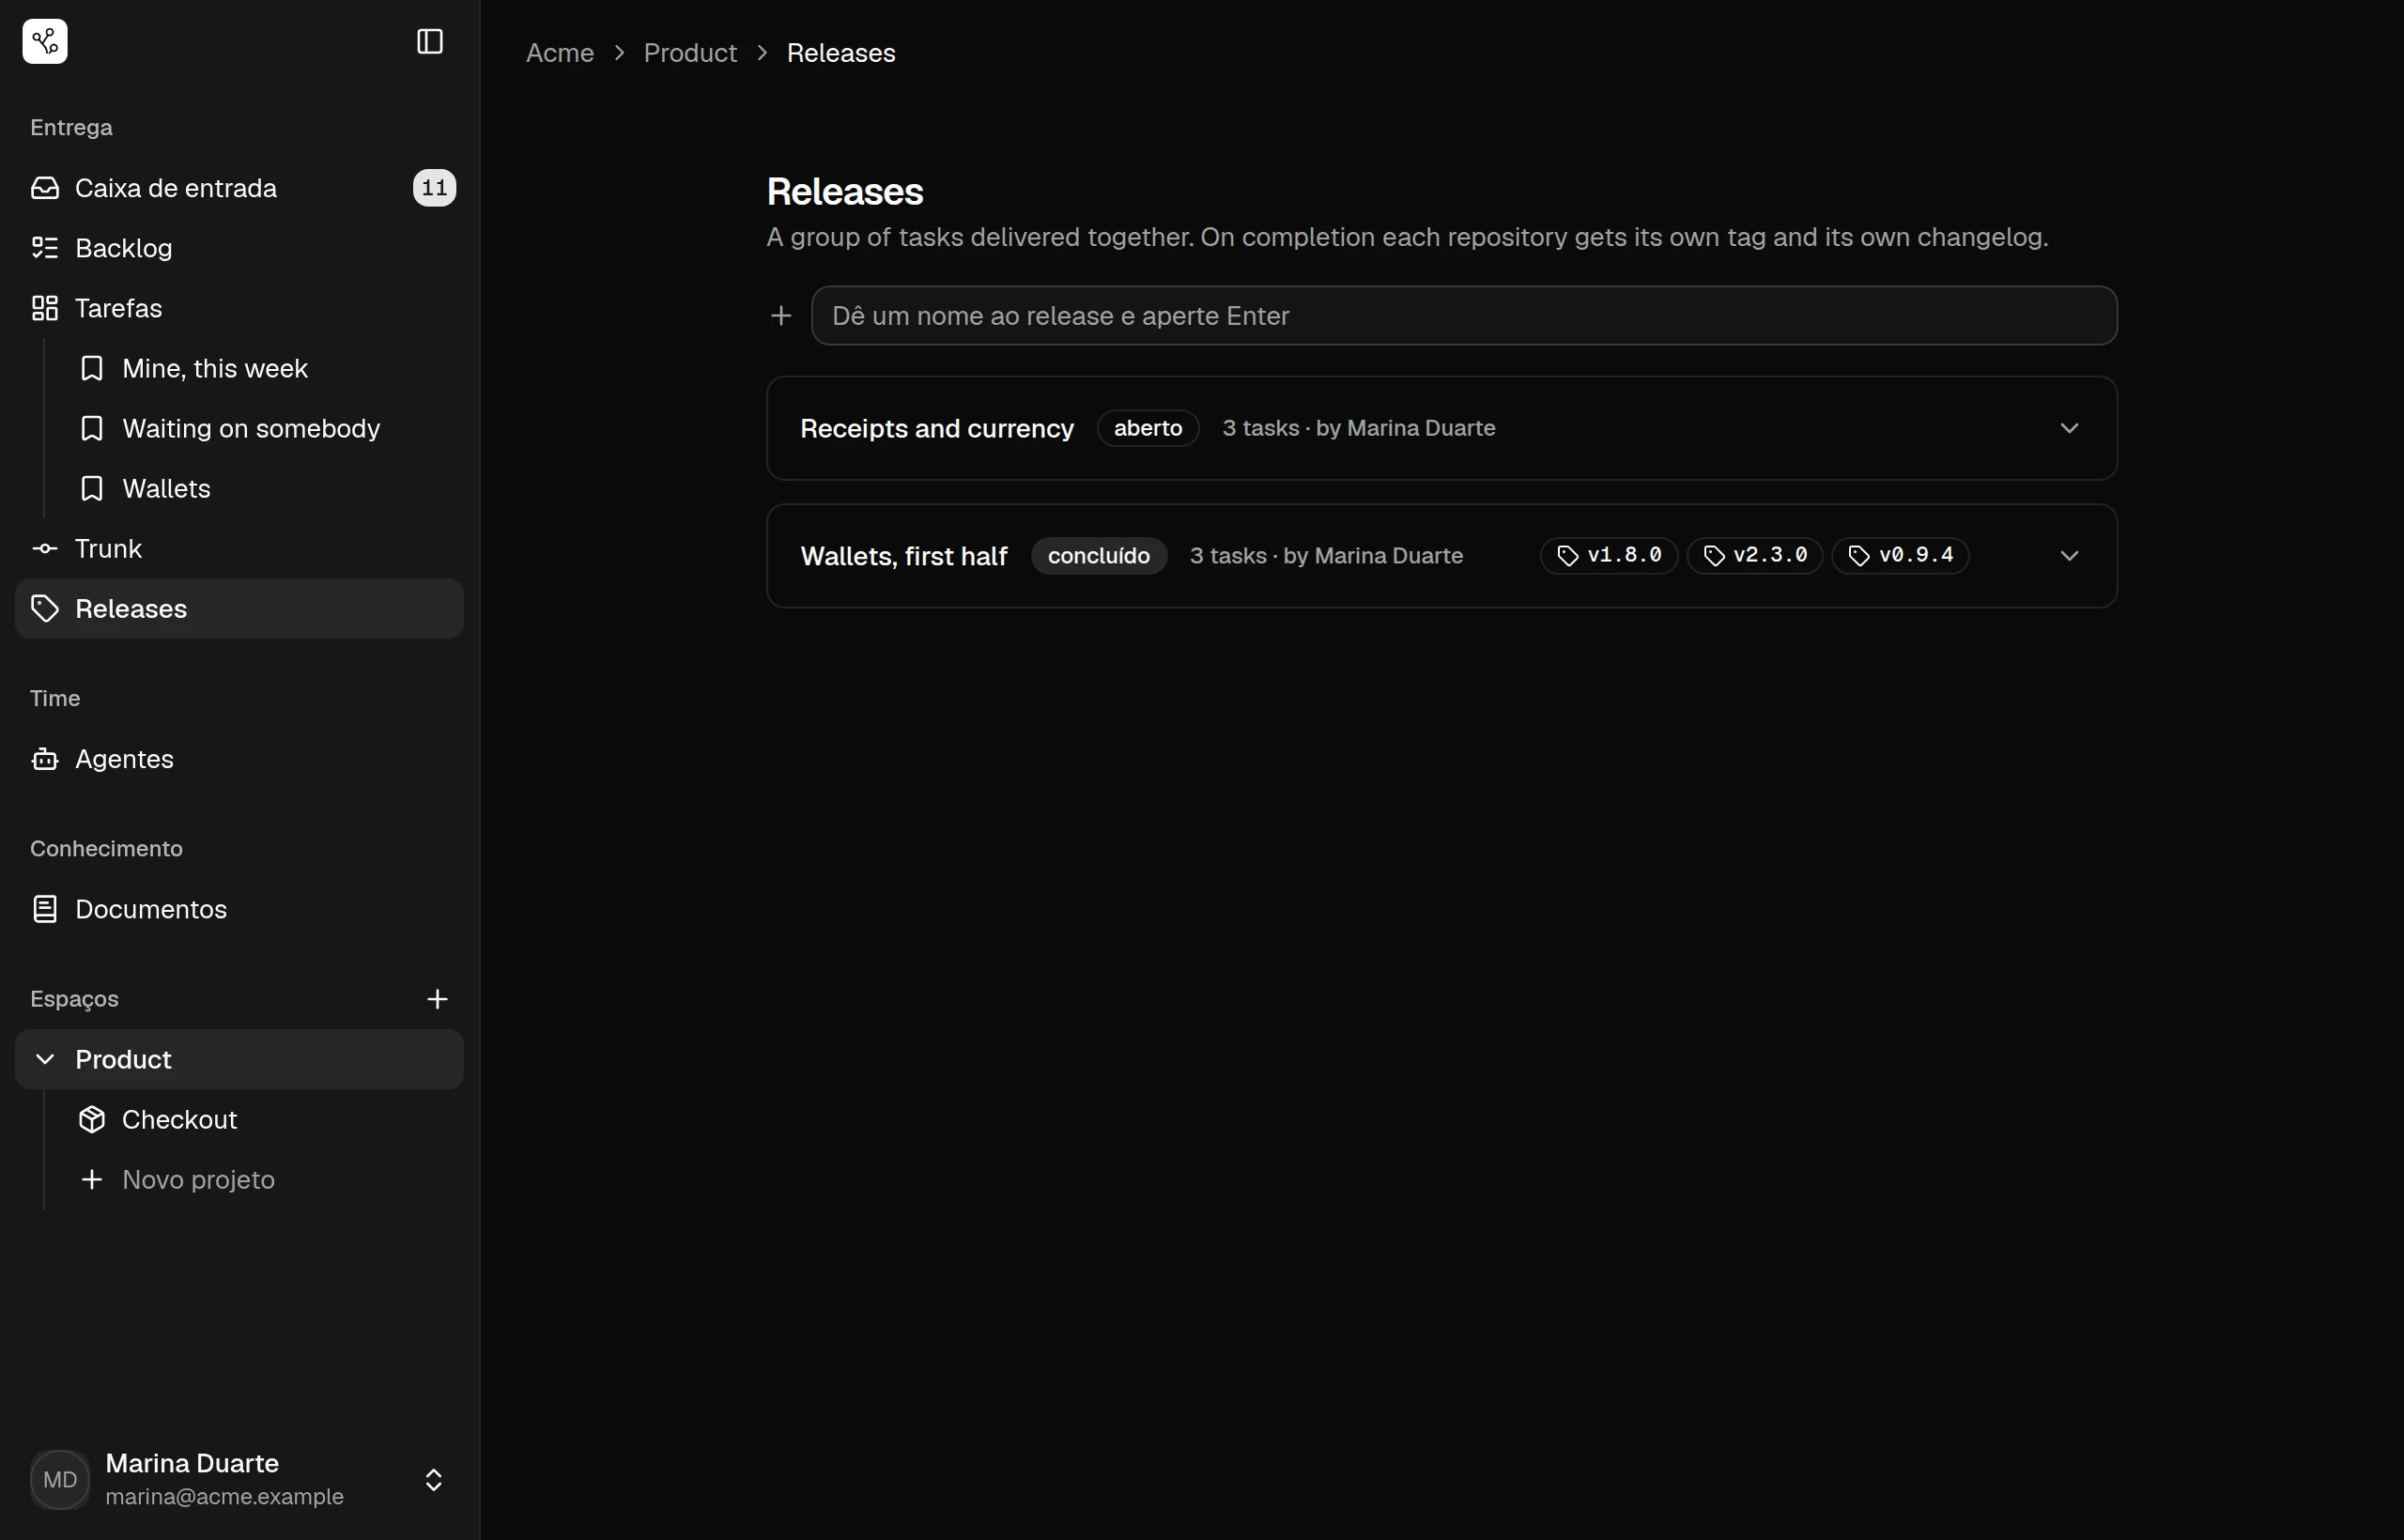Expand the Wallets, first half release

click(x=2069, y=556)
